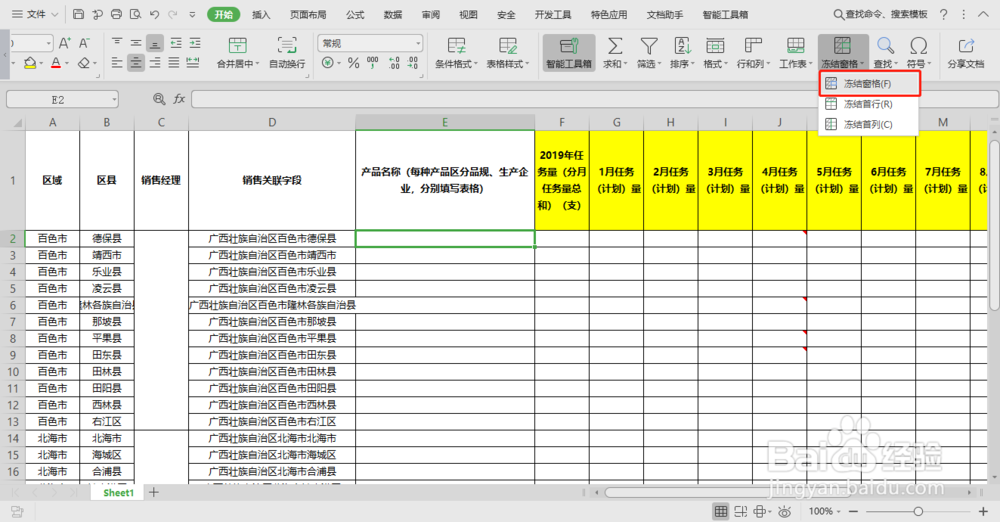This screenshot has height=522, width=1000.
Task: Click the Symbol (符号) omega icon
Action: [918, 45]
